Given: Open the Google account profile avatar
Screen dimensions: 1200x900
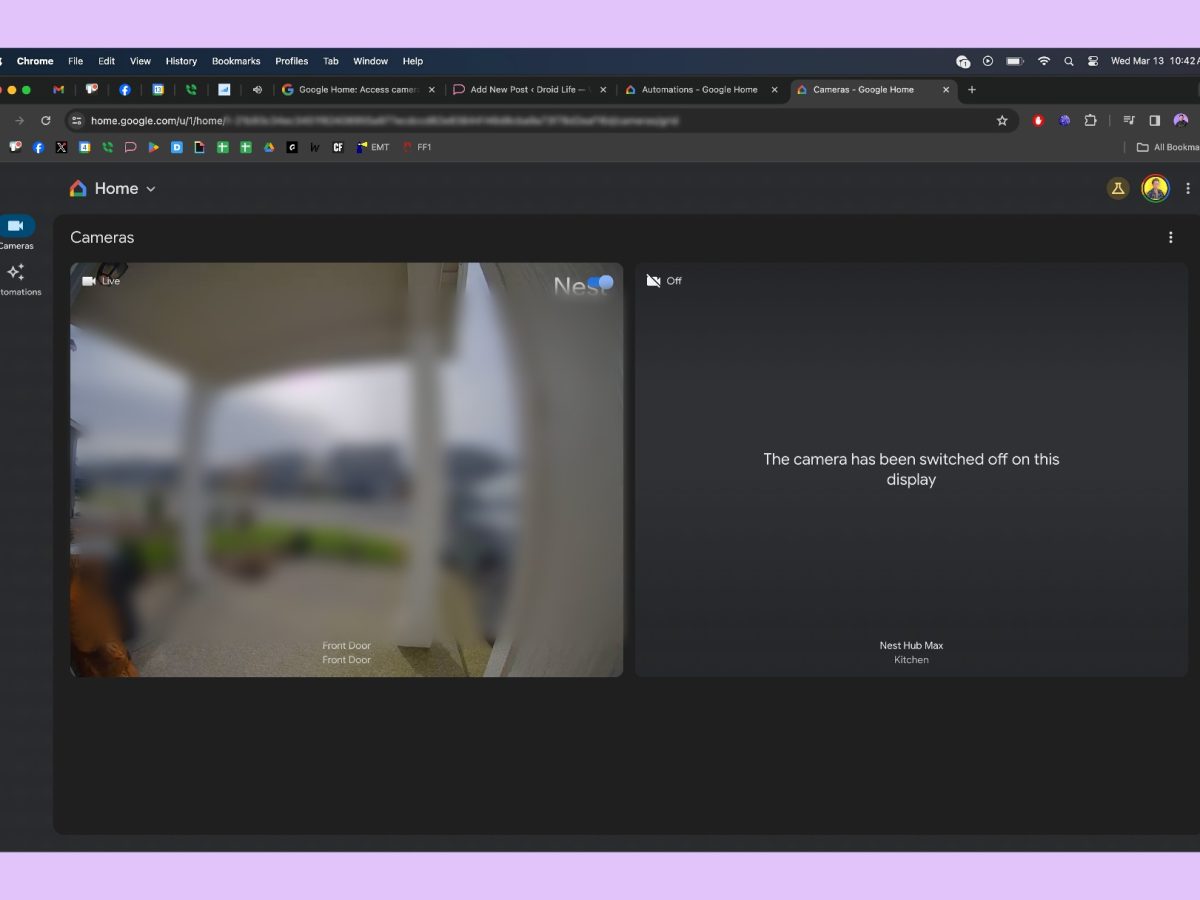Looking at the screenshot, I should 1155,188.
